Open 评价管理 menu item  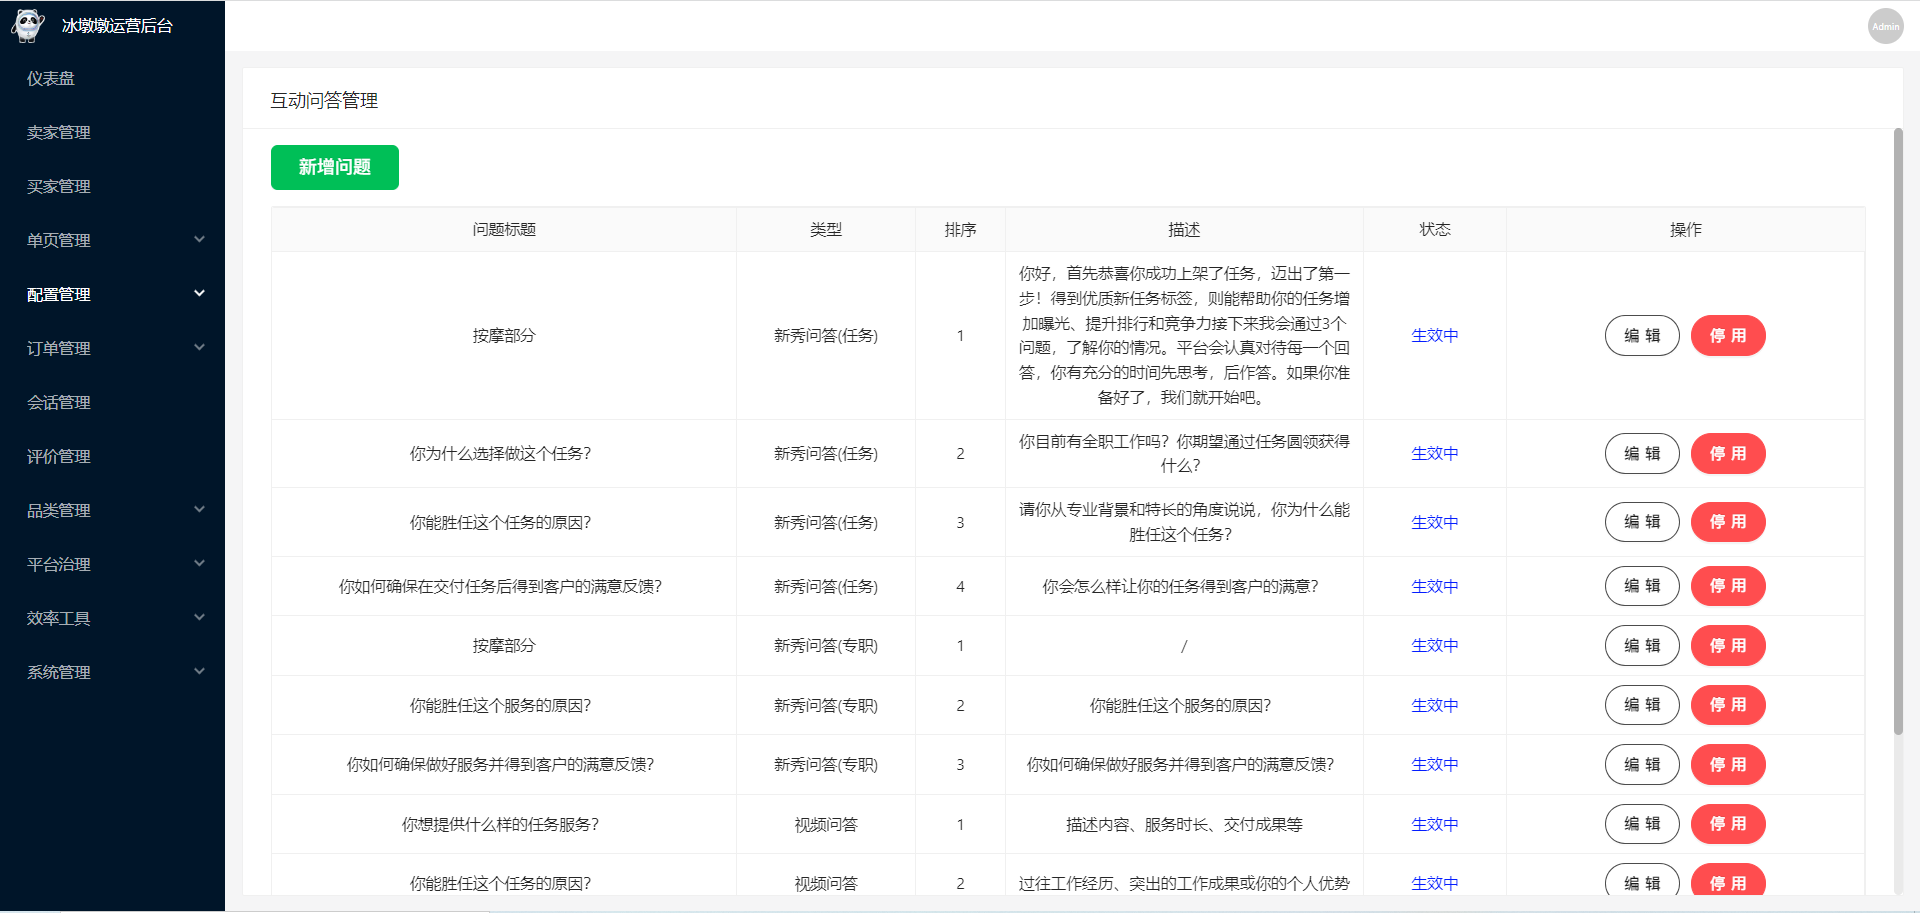58,456
